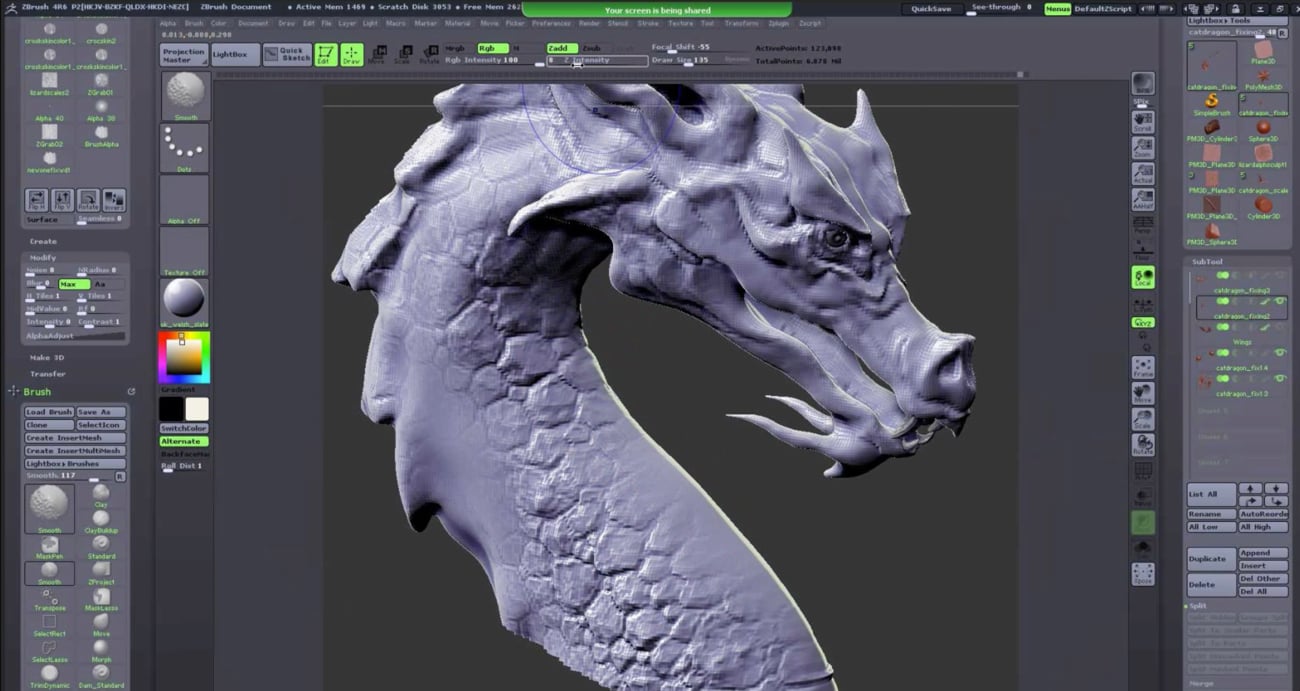Viewport: 1300px width, 691px height.
Task: Click the Frame icon on right shelf
Action: 1142,368
